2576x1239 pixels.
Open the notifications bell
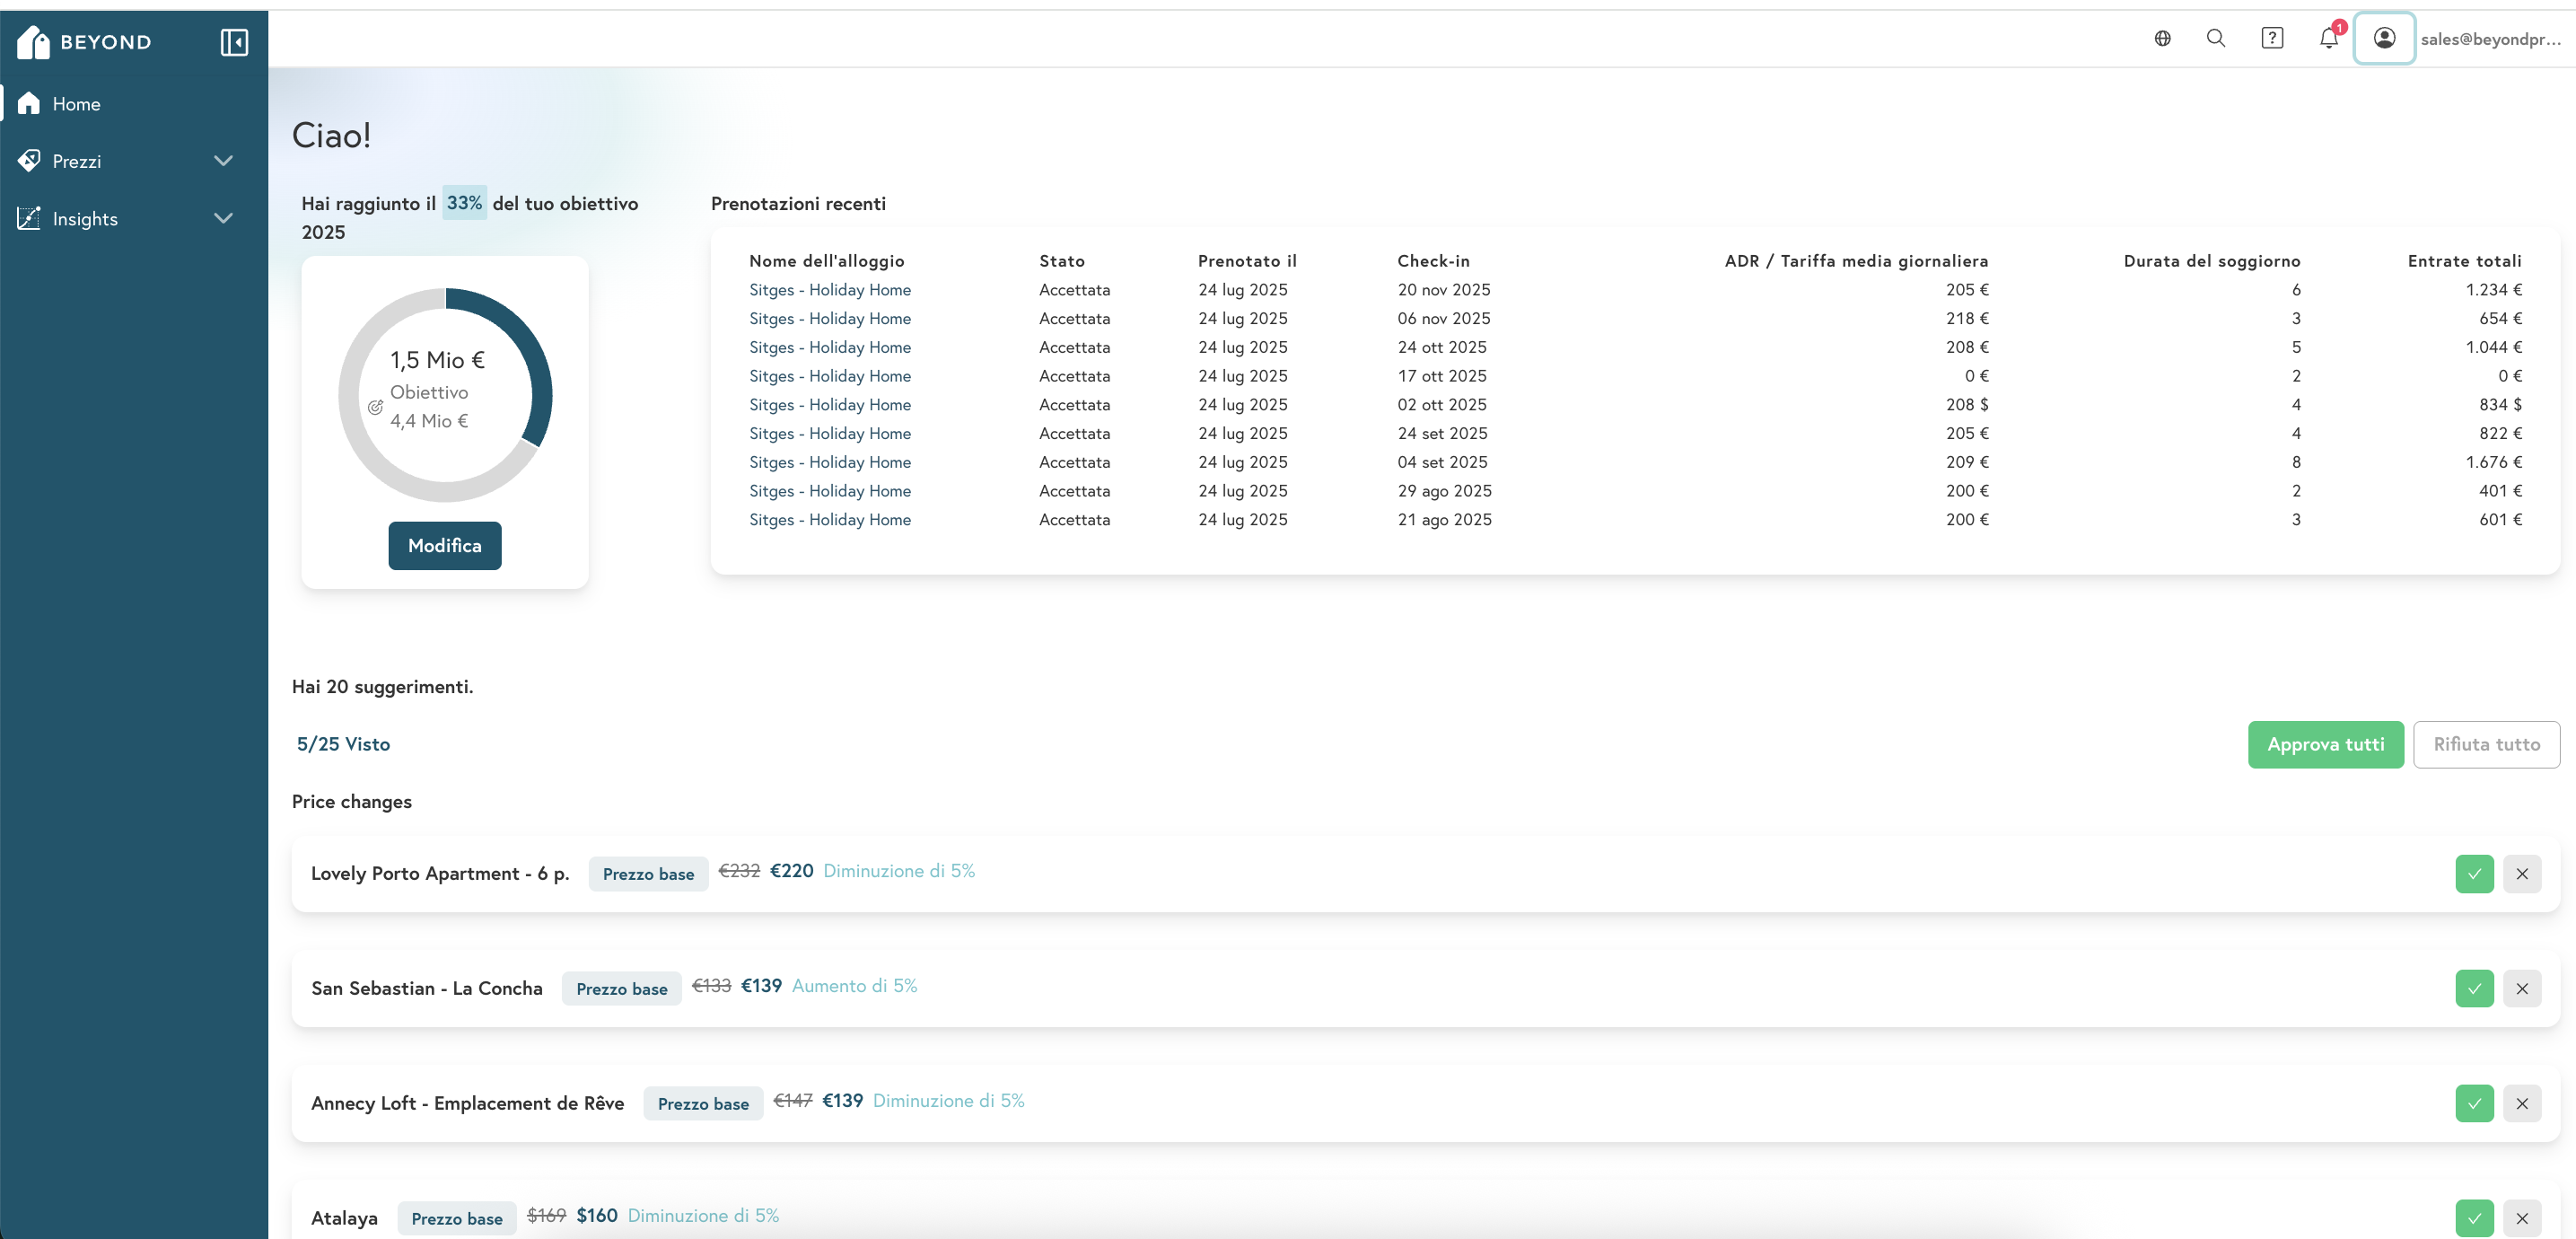click(x=2329, y=38)
